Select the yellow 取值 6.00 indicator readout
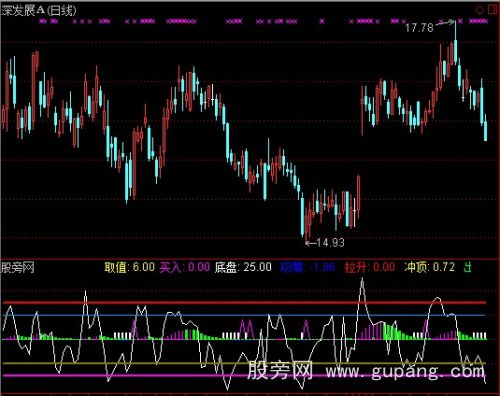This screenshot has width=500, height=396. tap(129, 267)
